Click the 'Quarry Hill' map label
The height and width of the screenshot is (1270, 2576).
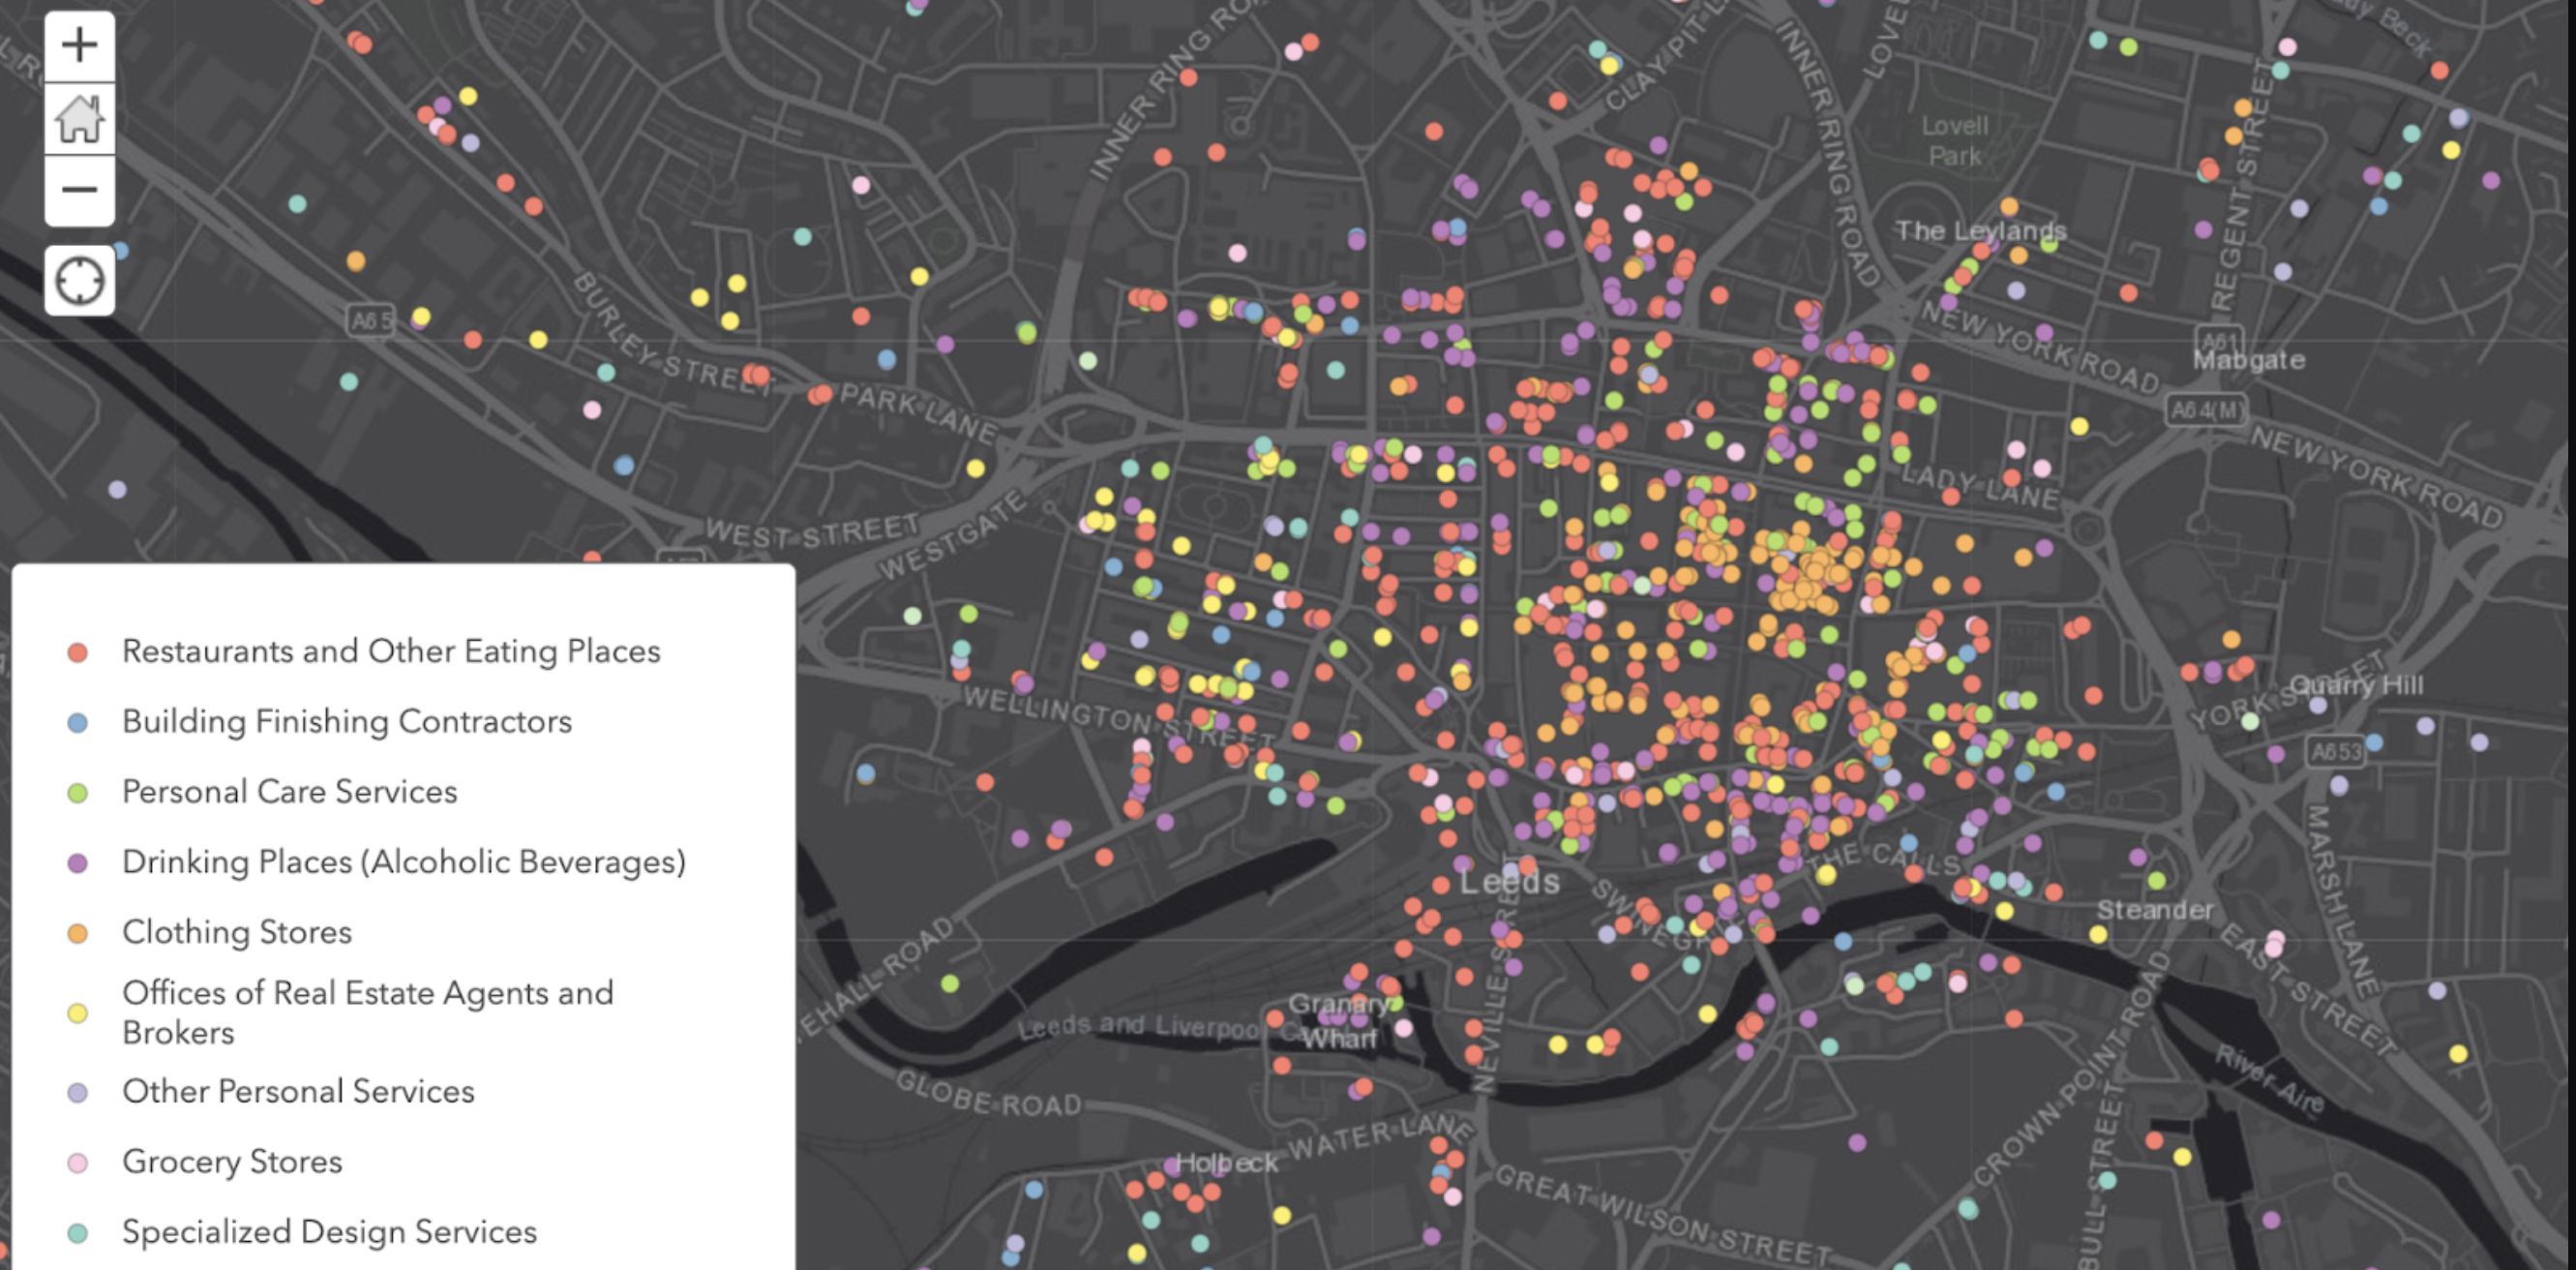pos(2356,685)
